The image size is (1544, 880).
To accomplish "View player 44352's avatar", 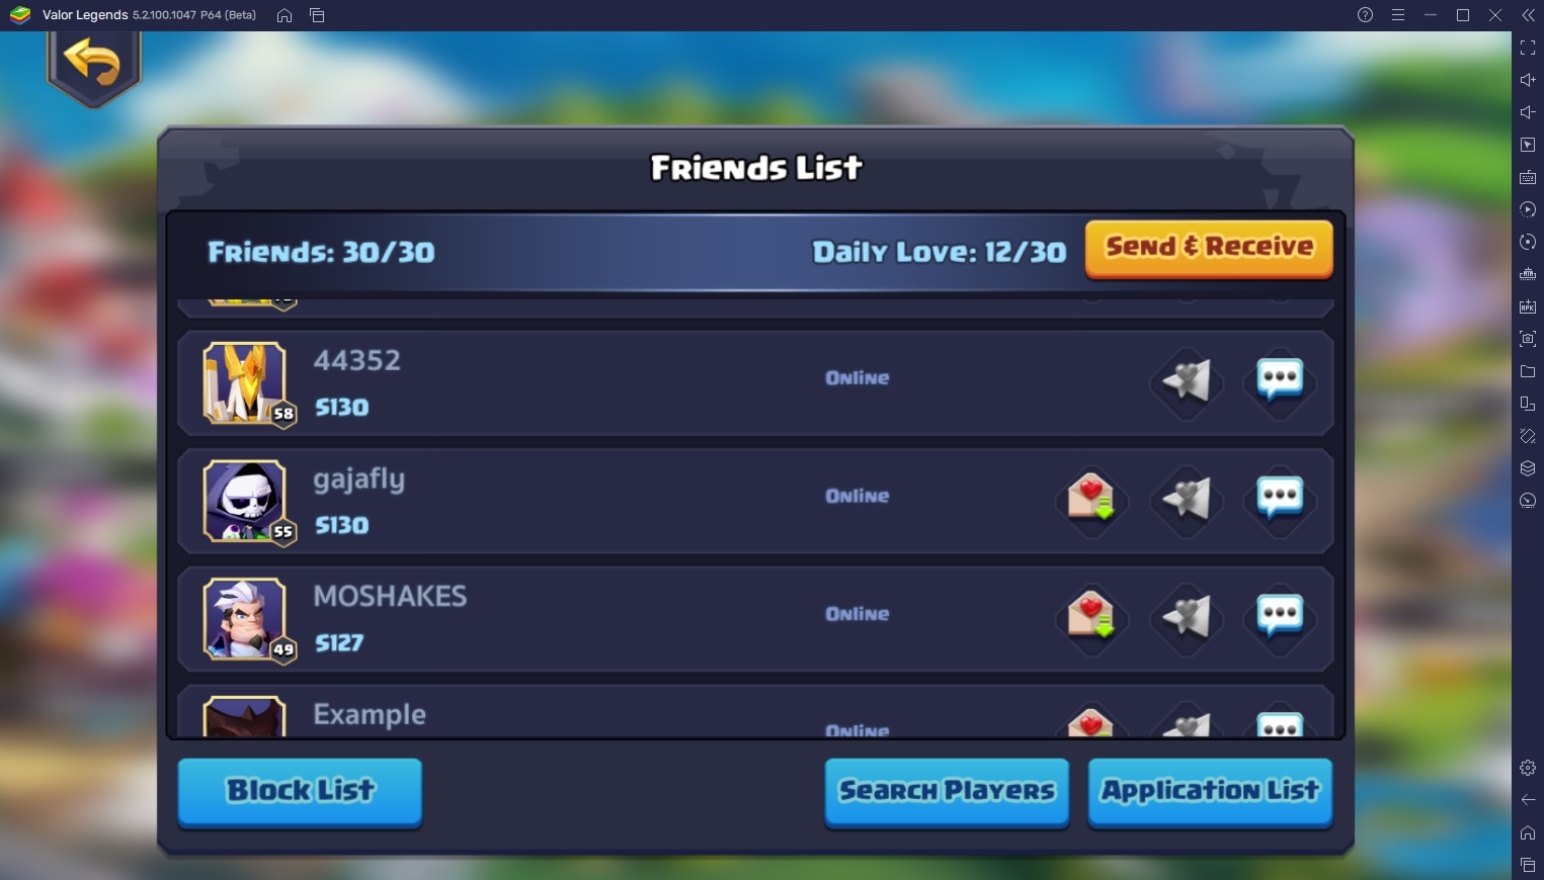I will pos(246,383).
